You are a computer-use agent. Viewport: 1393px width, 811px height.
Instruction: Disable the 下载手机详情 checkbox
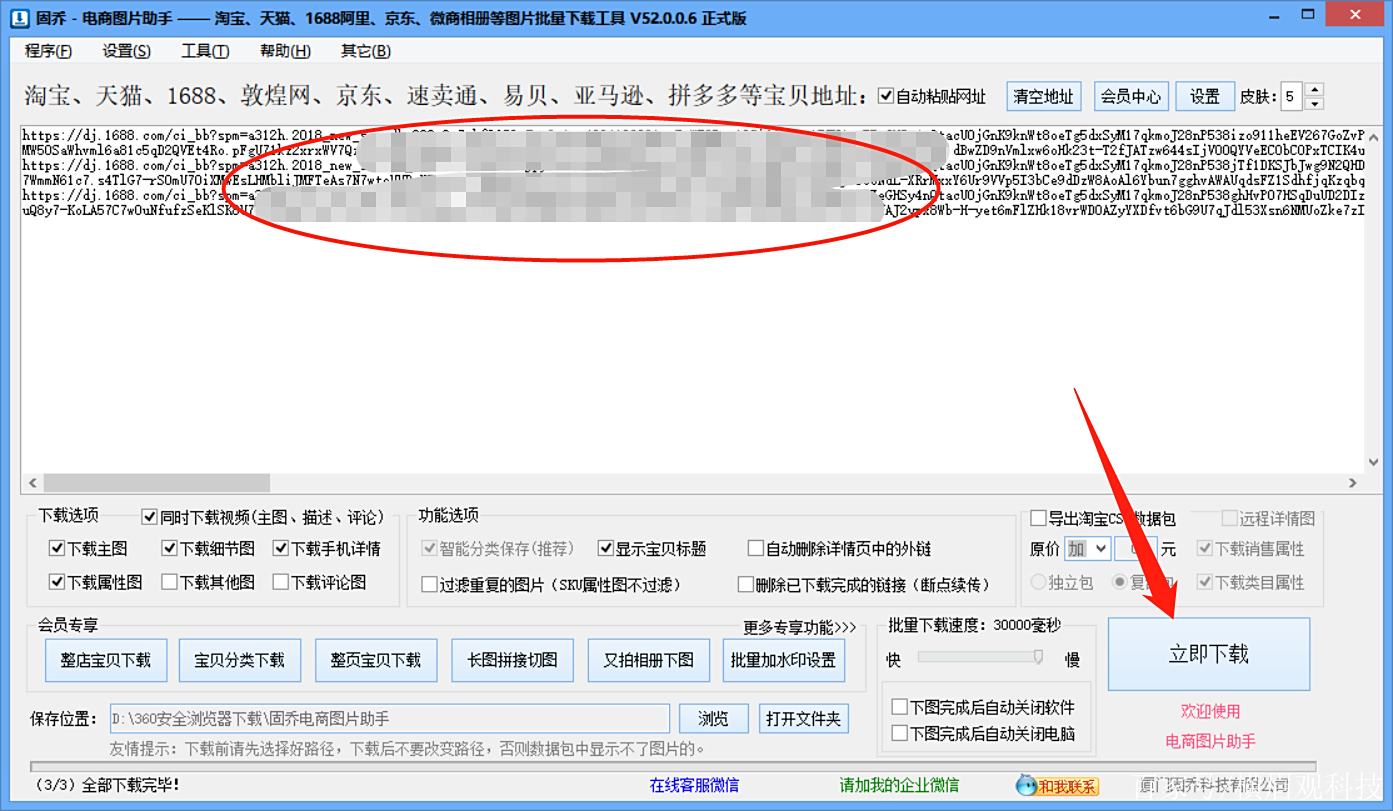click(281, 549)
